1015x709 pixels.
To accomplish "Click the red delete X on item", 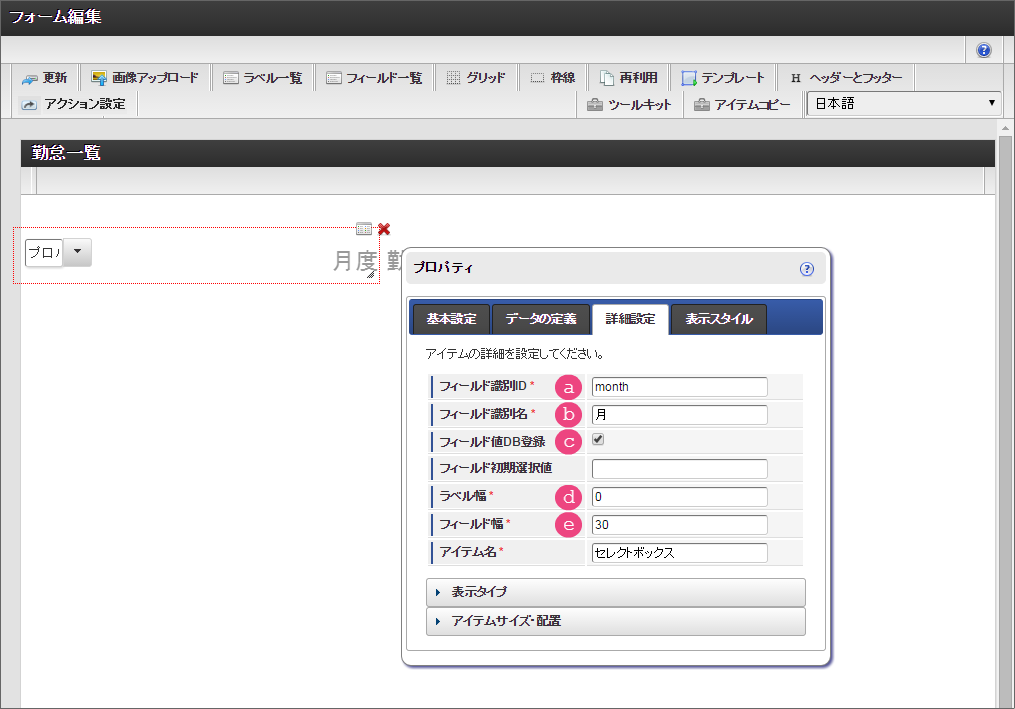I will [x=384, y=229].
